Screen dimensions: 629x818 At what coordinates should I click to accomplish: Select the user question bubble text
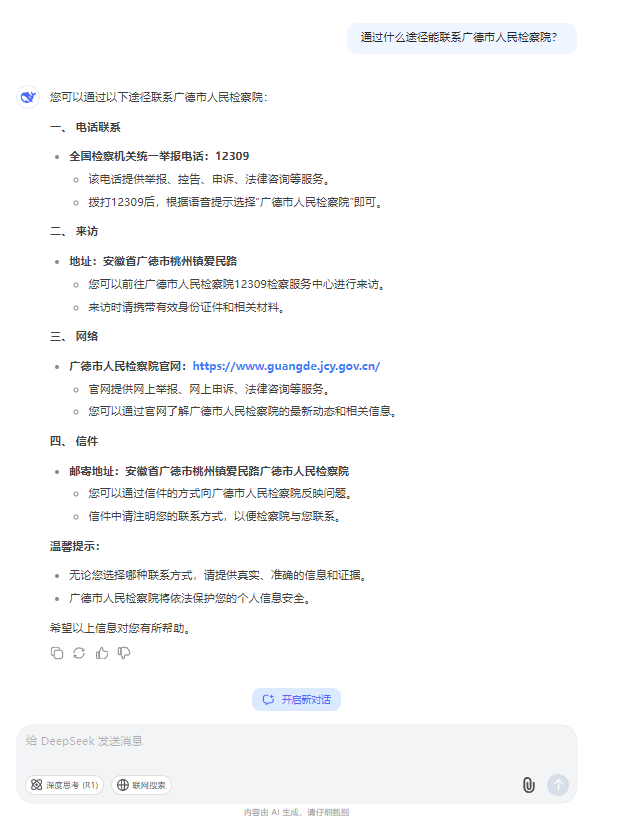[458, 38]
